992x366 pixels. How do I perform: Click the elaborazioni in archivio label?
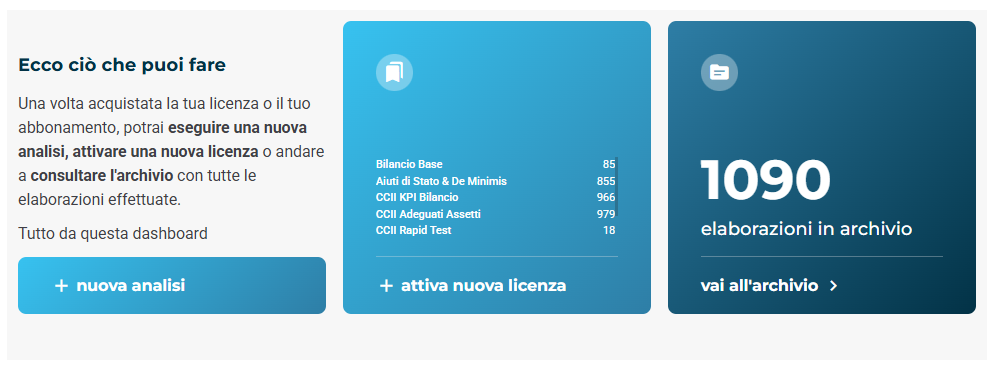tap(807, 229)
